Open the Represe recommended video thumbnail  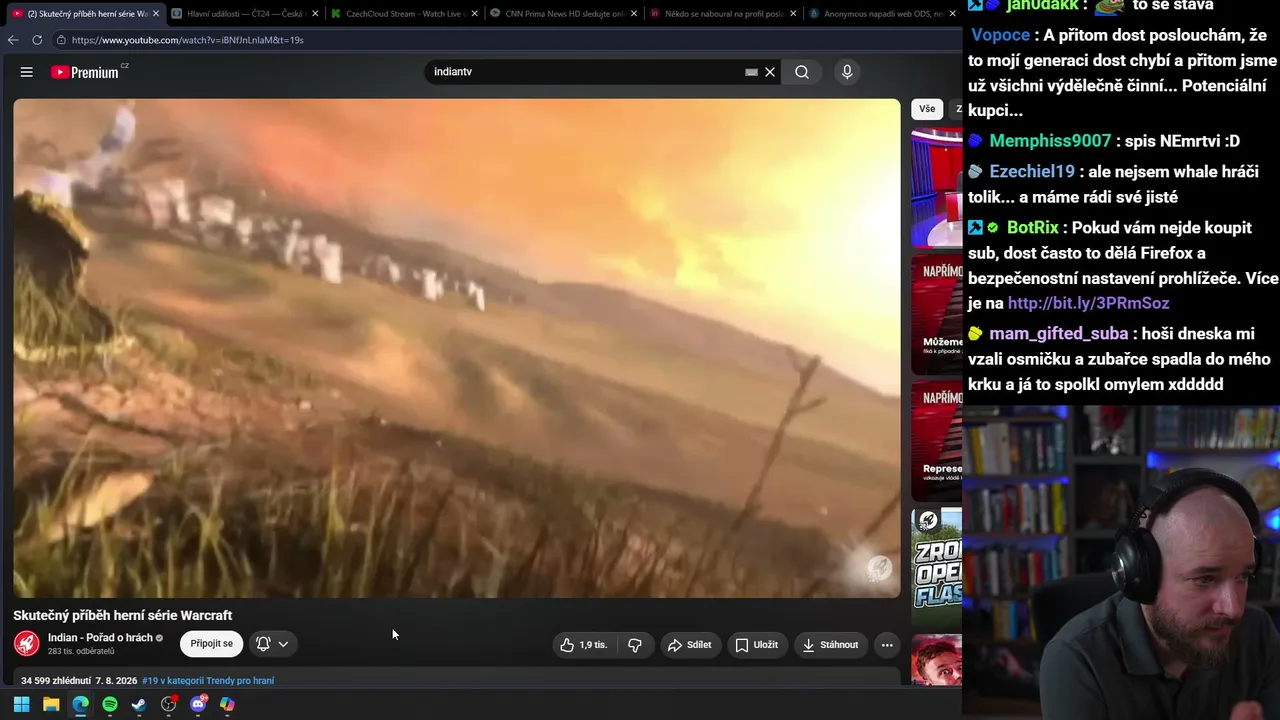(937, 441)
